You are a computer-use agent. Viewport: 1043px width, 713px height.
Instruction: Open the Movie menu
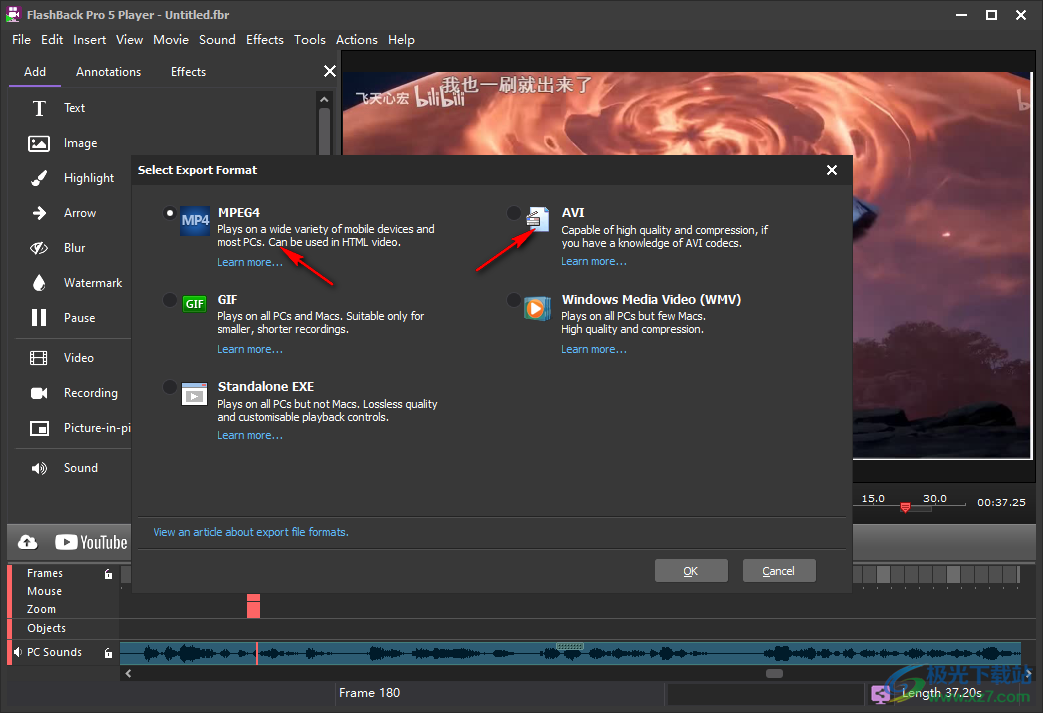pyautogui.click(x=171, y=40)
